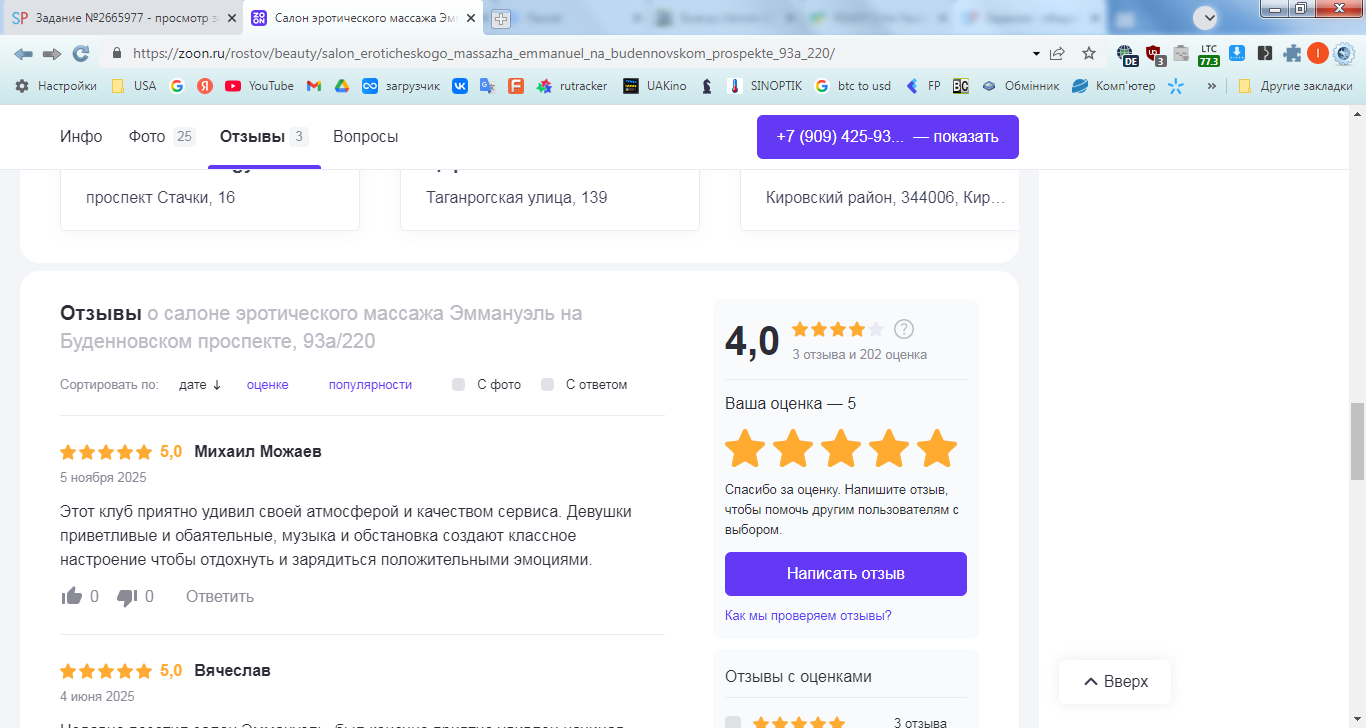Open the Gmail bookmark icon
This screenshot has height=728, width=1366.
[x=313, y=86]
